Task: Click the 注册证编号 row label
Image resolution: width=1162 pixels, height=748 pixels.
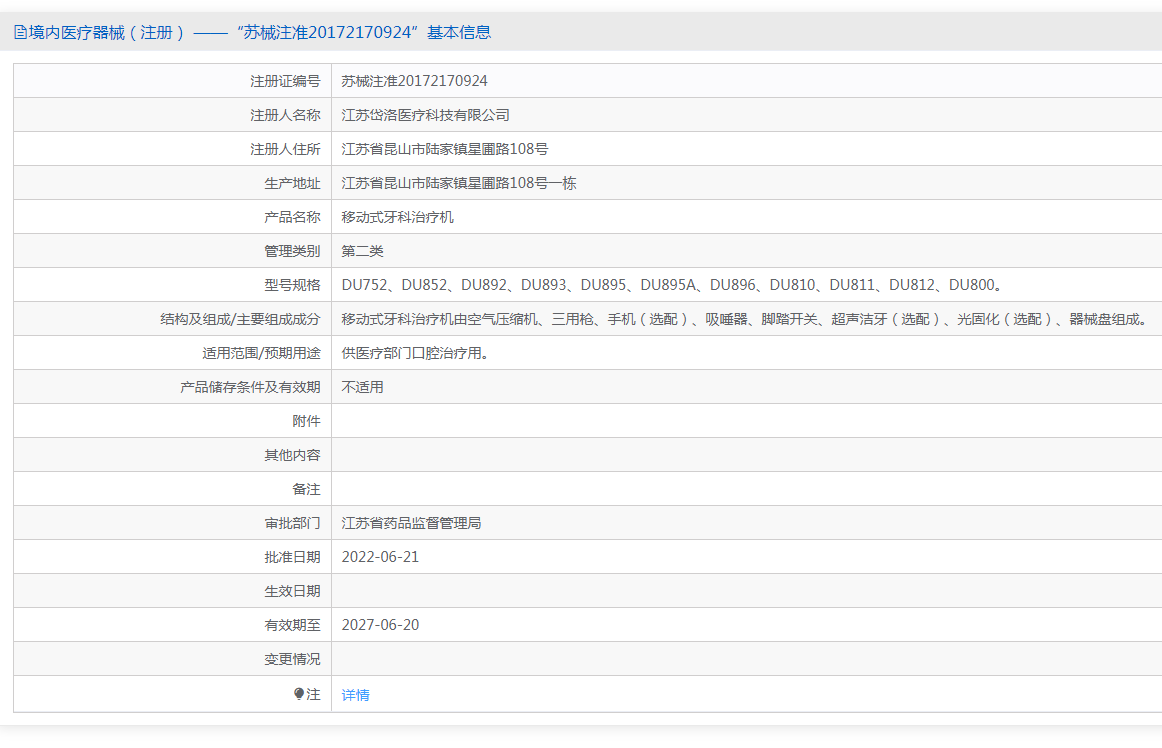Action: click(x=285, y=81)
